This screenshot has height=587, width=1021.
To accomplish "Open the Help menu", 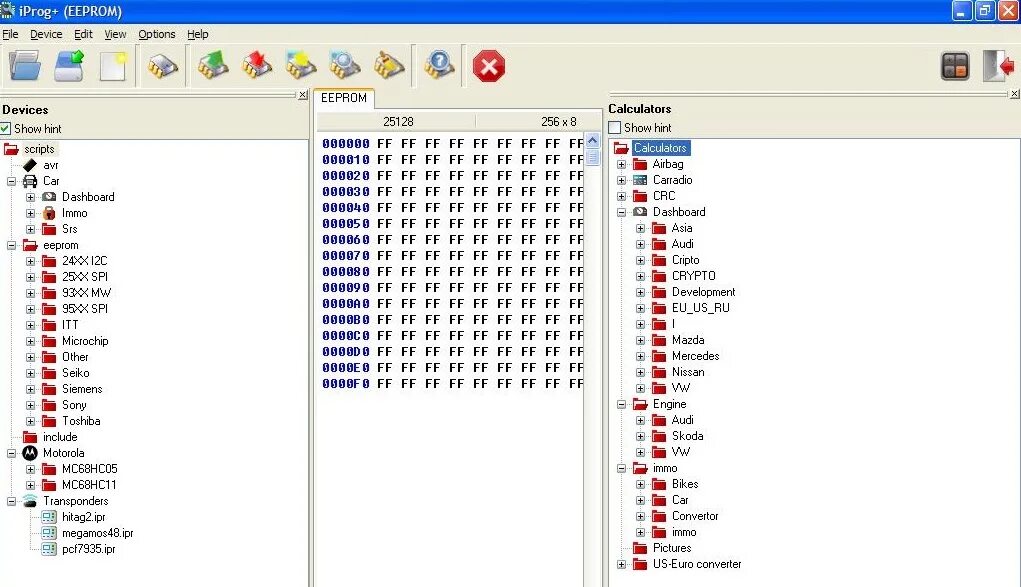I will click(x=197, y=34).
